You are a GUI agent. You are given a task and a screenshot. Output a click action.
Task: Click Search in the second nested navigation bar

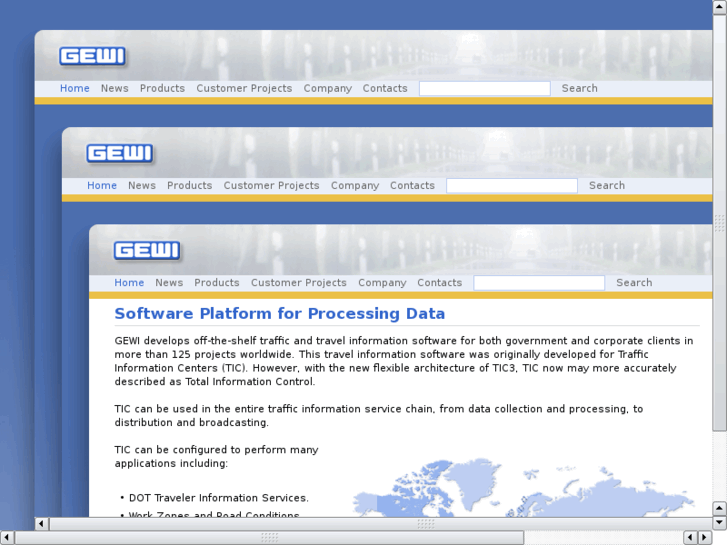(x=607, y=186)
